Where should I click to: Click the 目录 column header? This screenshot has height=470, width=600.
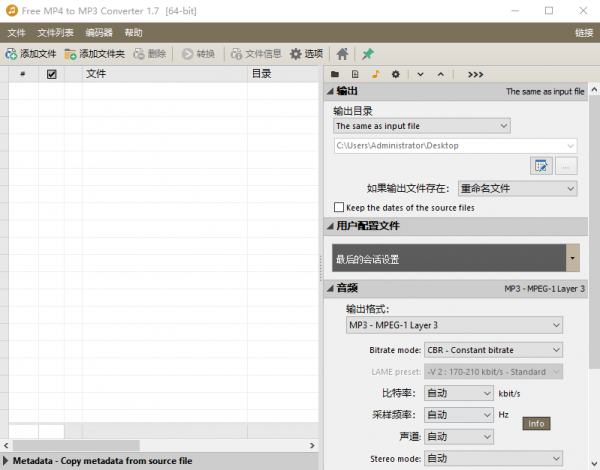point(283,74)
